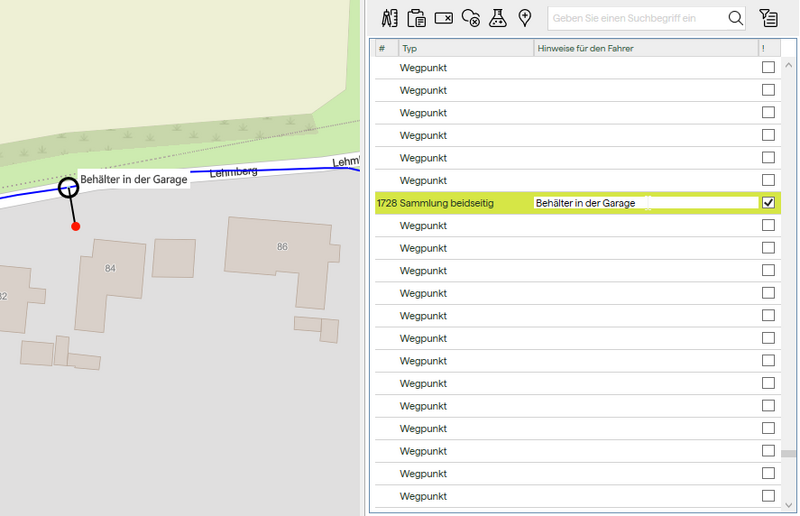Viewport: 800px width, 516px height.
Task: Click the clipboard paste icon in toolbar
Action: [x=416, y=18]
